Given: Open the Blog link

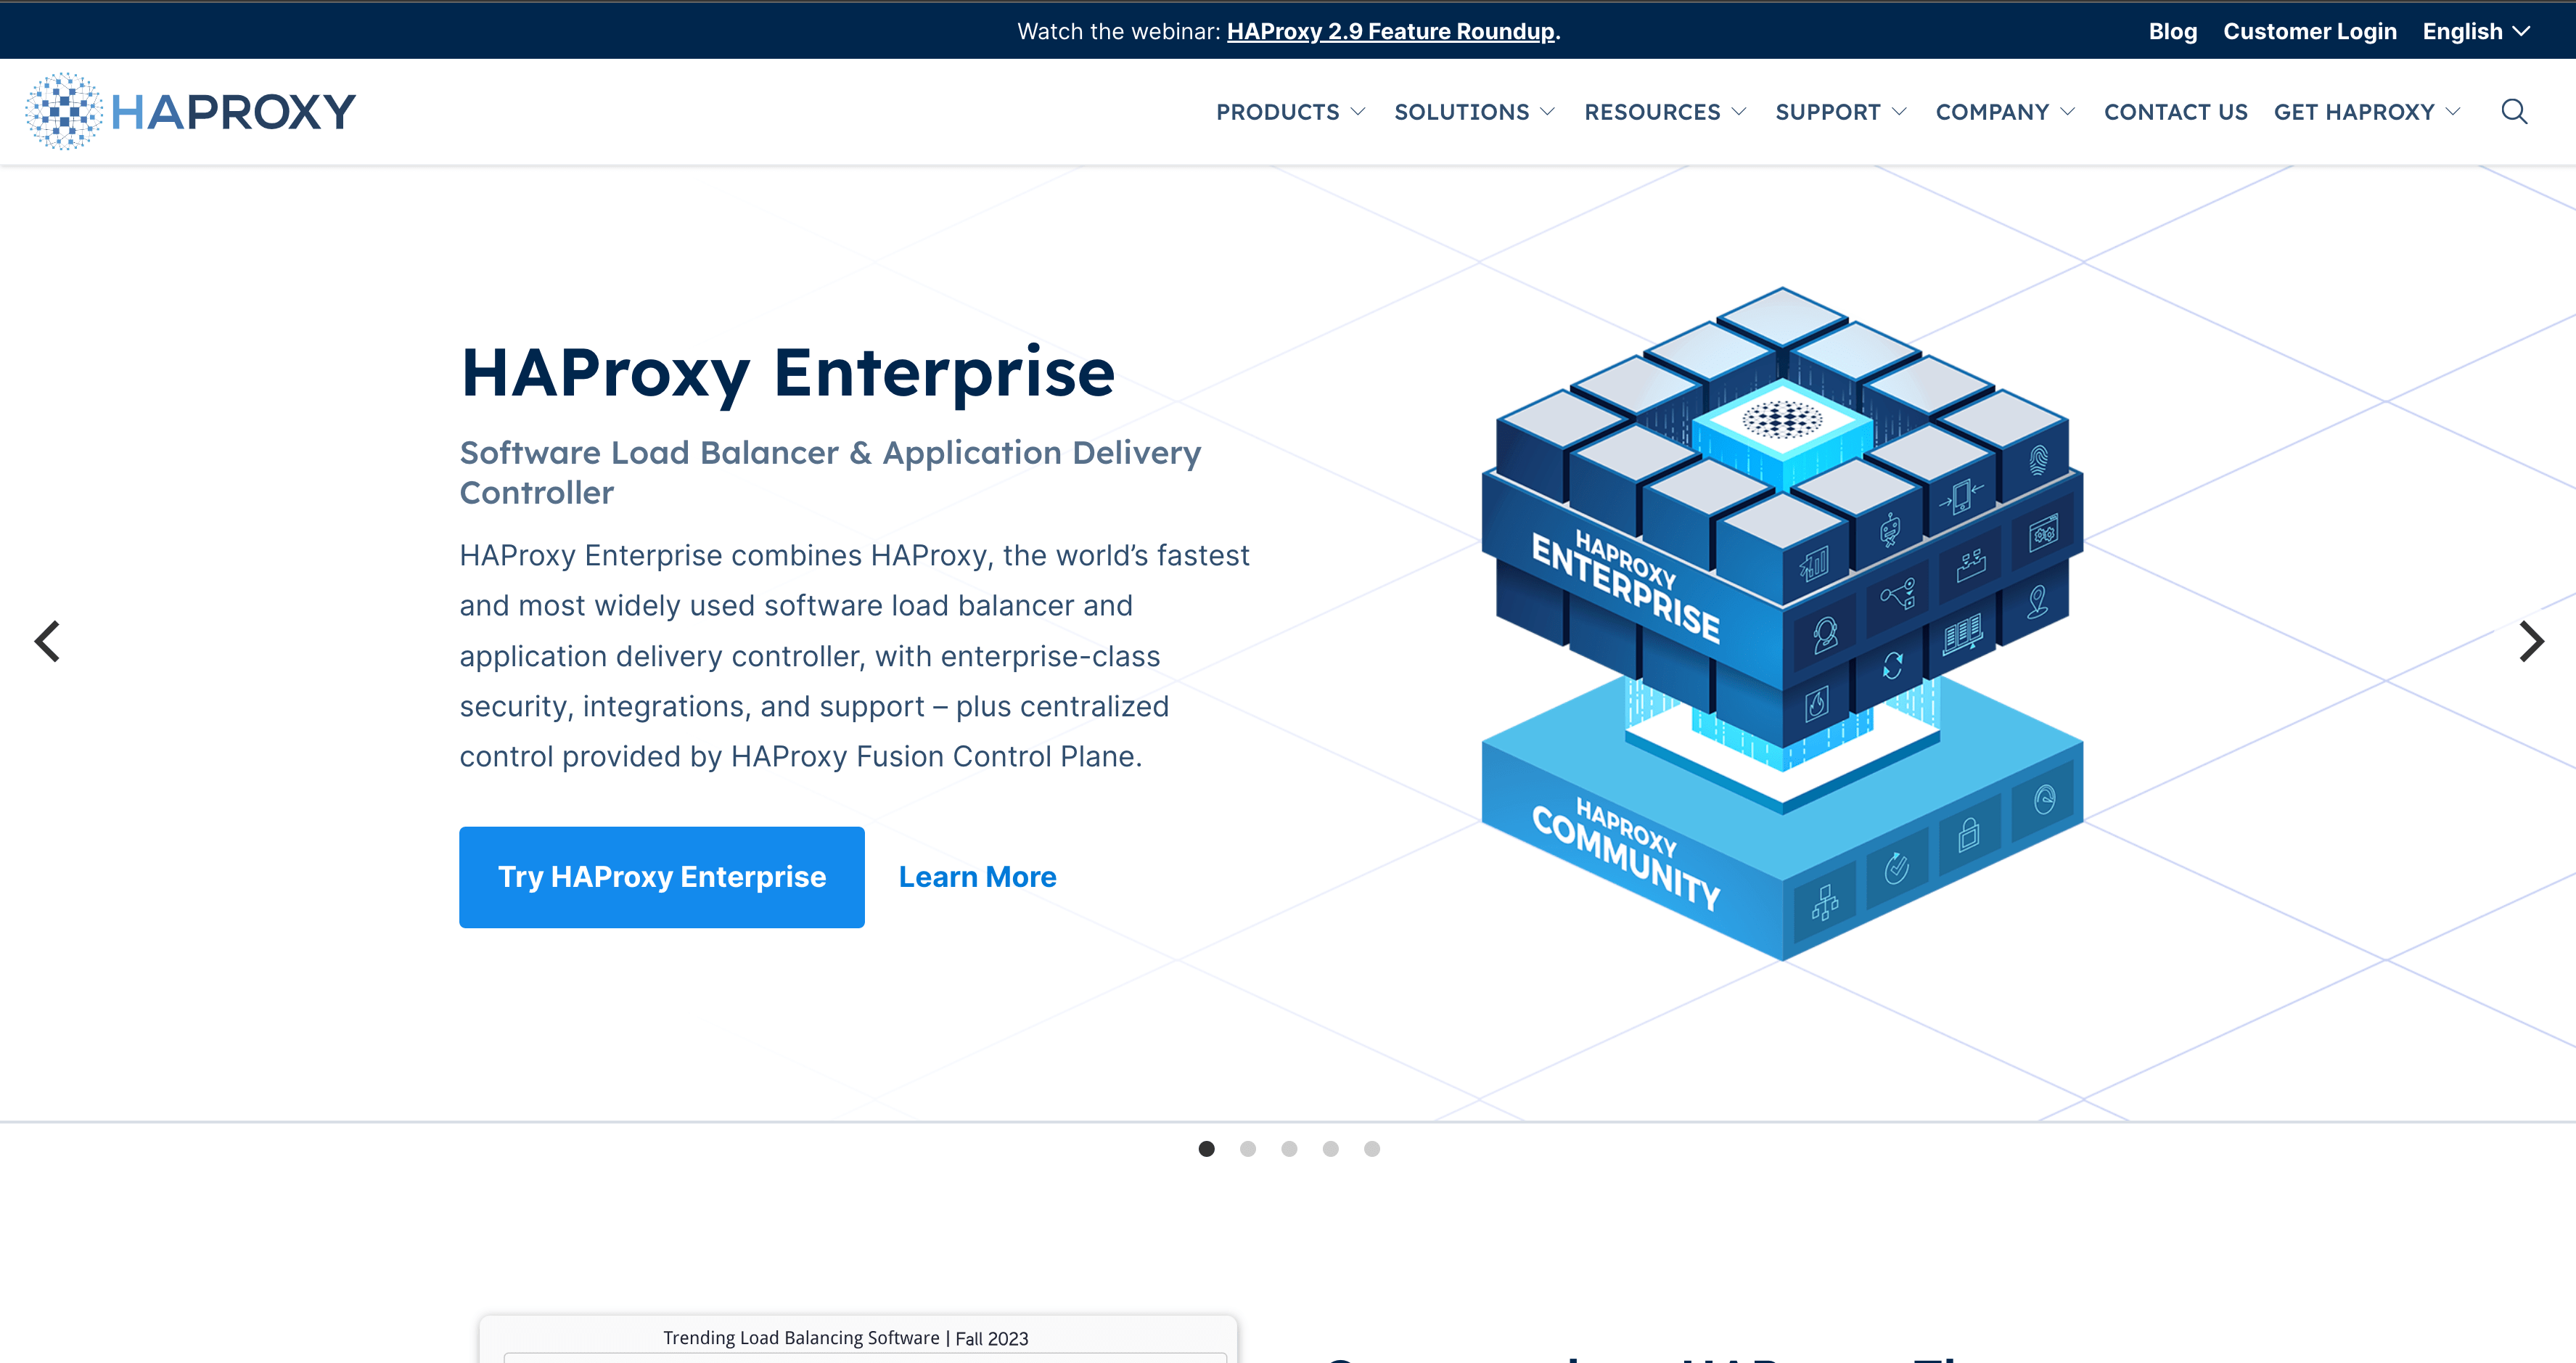Looking at the screenshot, I should tap(2172, 31).
